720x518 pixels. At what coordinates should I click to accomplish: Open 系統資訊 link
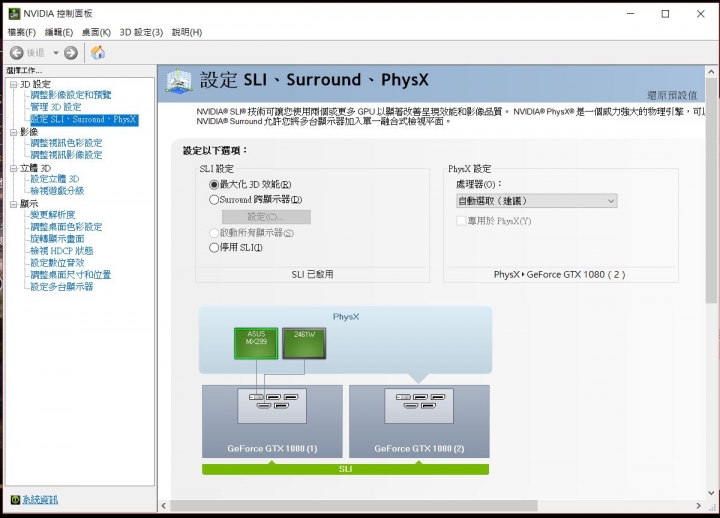[40, 499]
